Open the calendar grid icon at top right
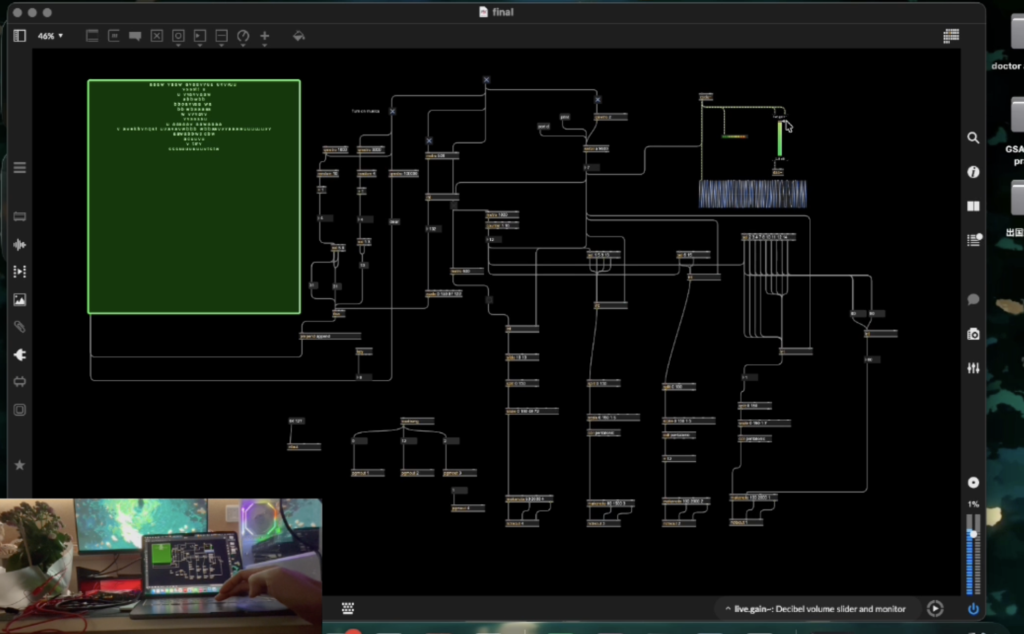1024x634 pixels. 951,36
